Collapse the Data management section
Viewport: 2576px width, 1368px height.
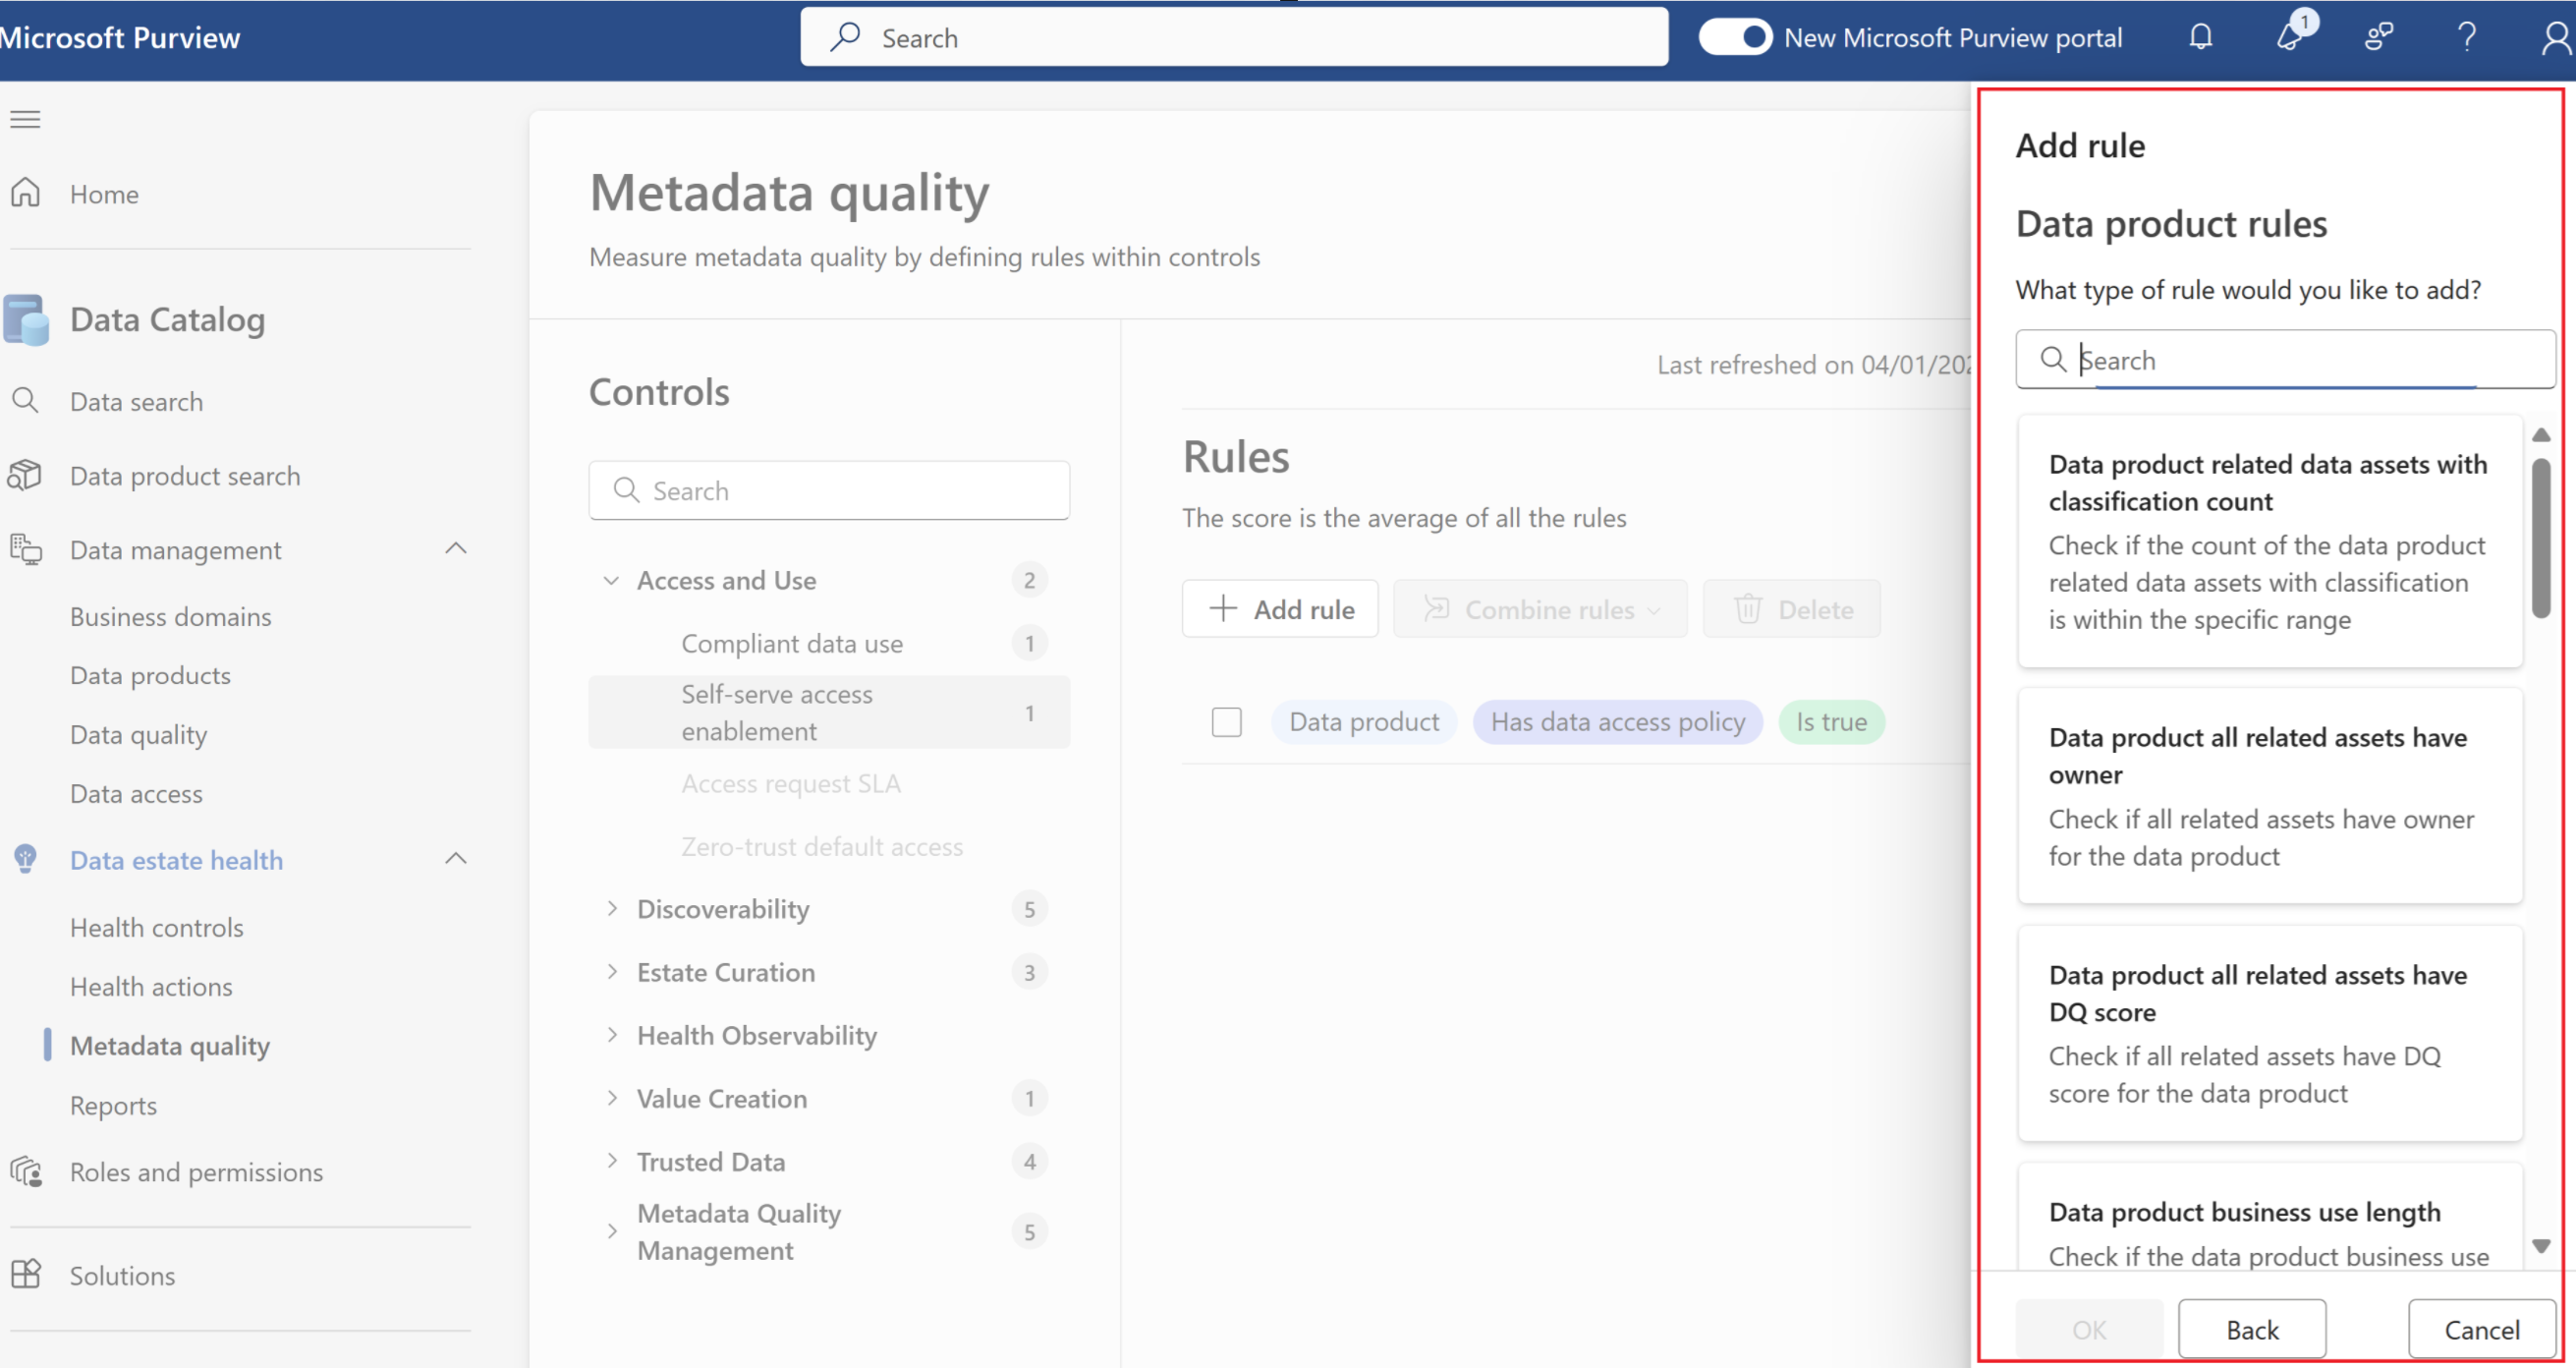click(x=455, y=549)
